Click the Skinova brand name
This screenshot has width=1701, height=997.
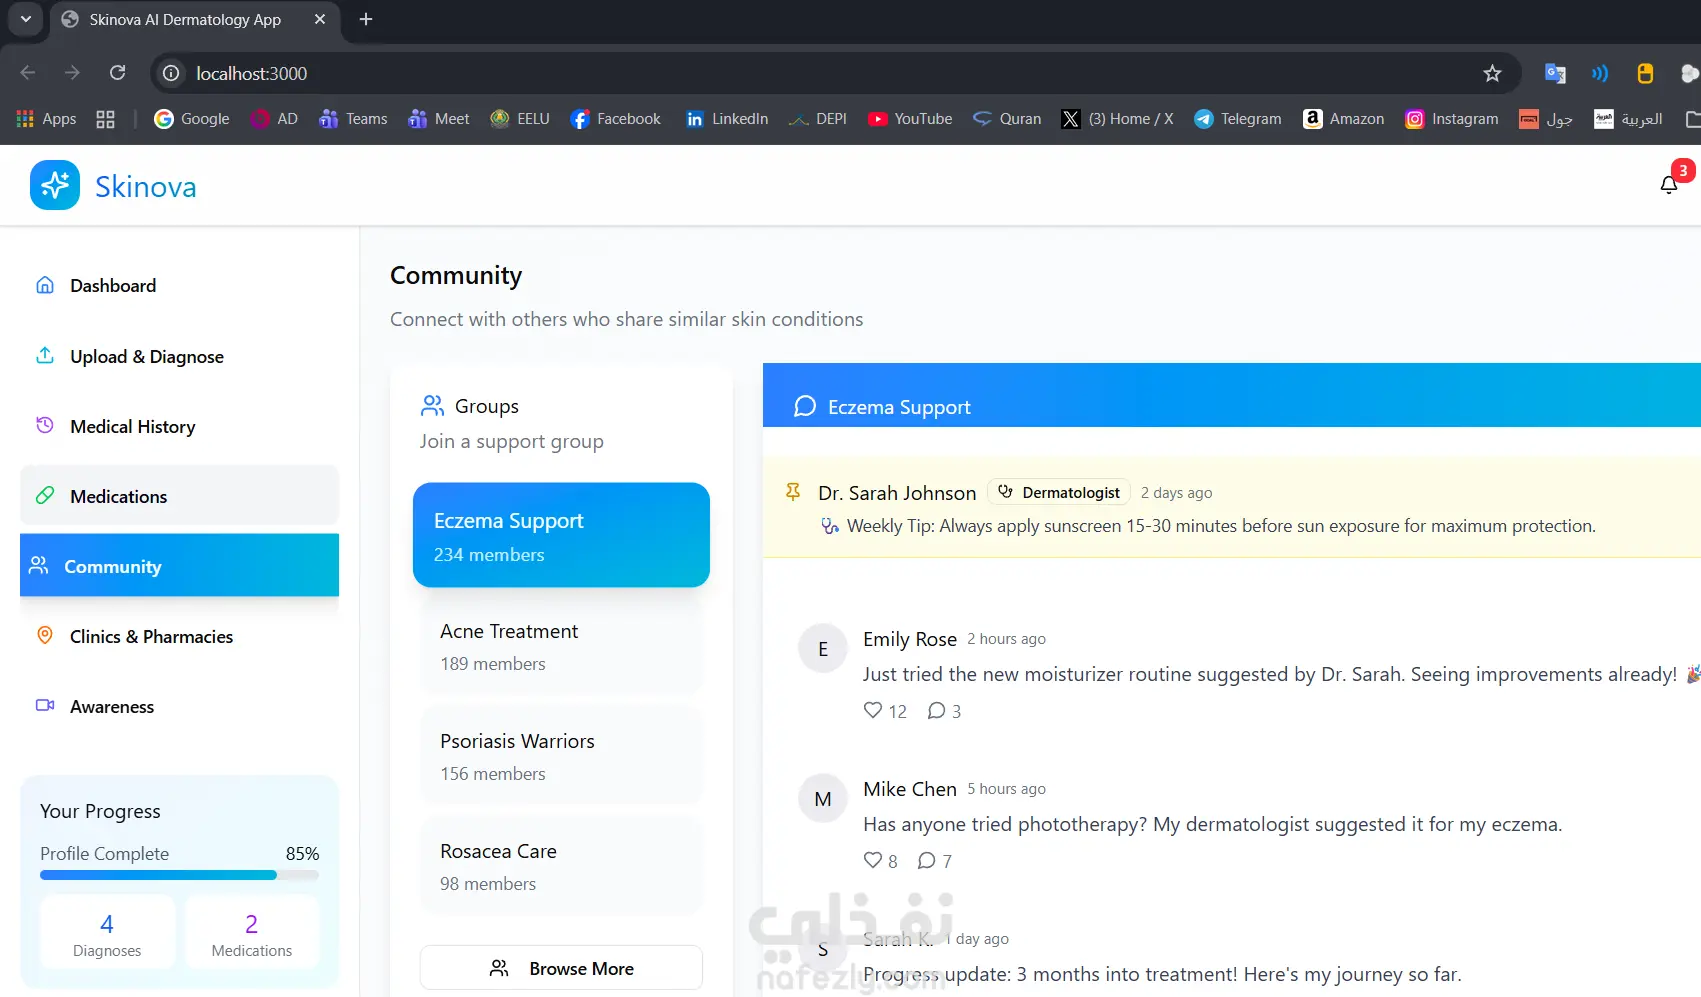pos(146,187)
